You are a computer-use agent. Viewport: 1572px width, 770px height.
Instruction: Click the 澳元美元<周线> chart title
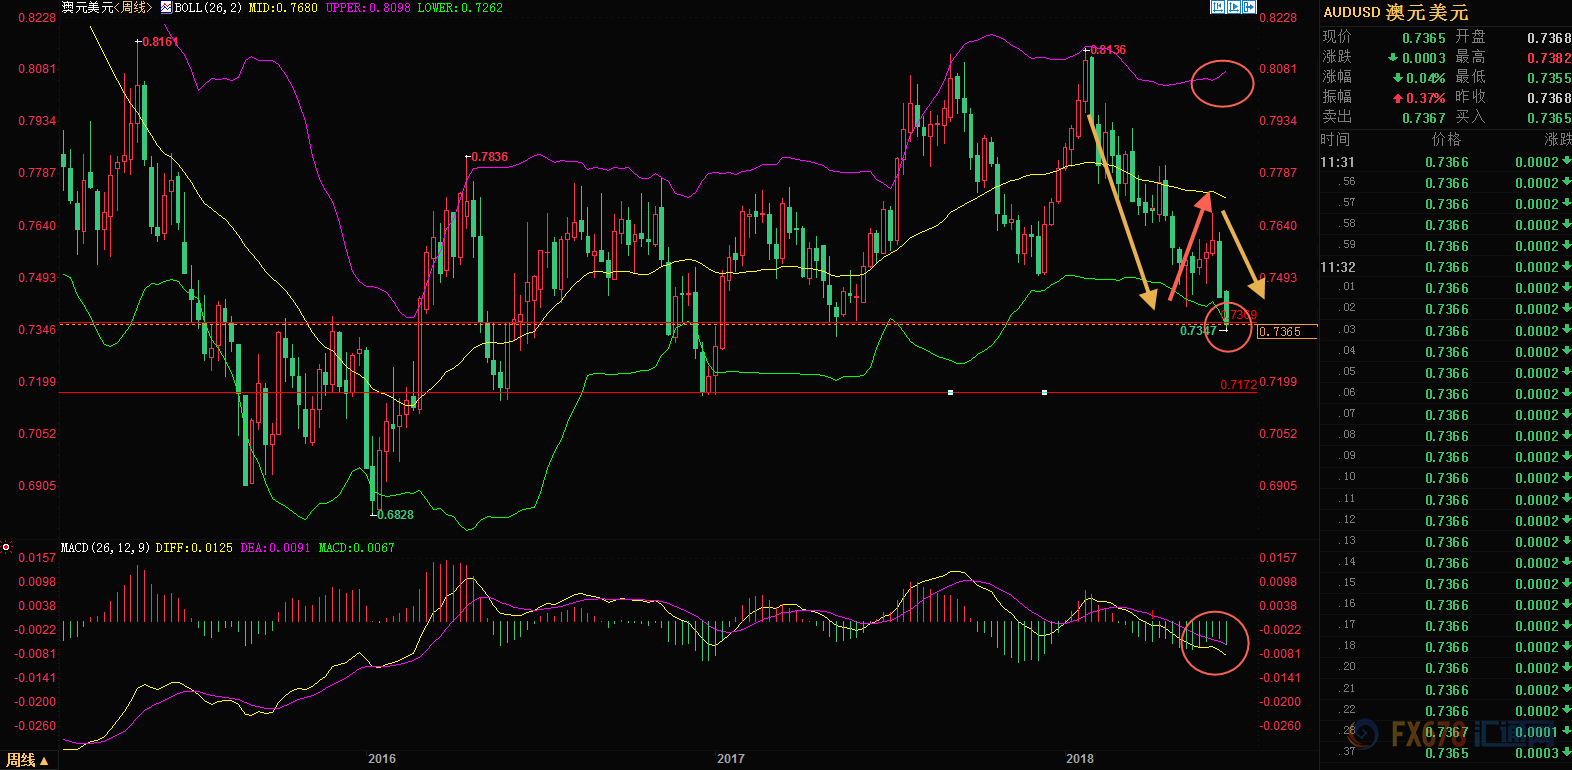(x=107, y=8)
